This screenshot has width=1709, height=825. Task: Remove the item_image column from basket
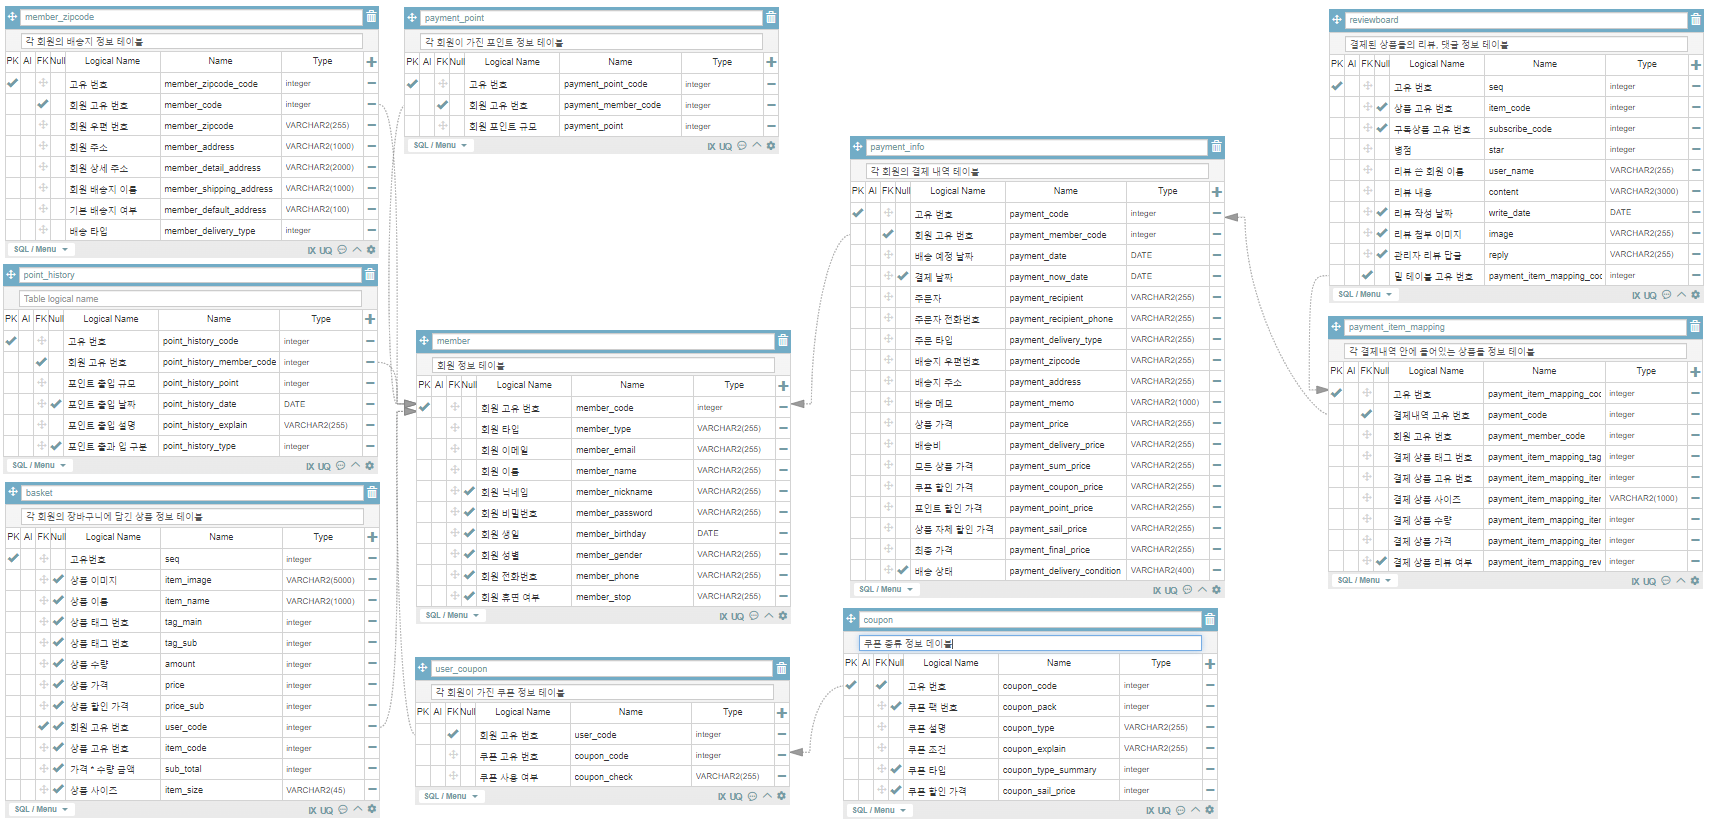(x=371, y=580)
